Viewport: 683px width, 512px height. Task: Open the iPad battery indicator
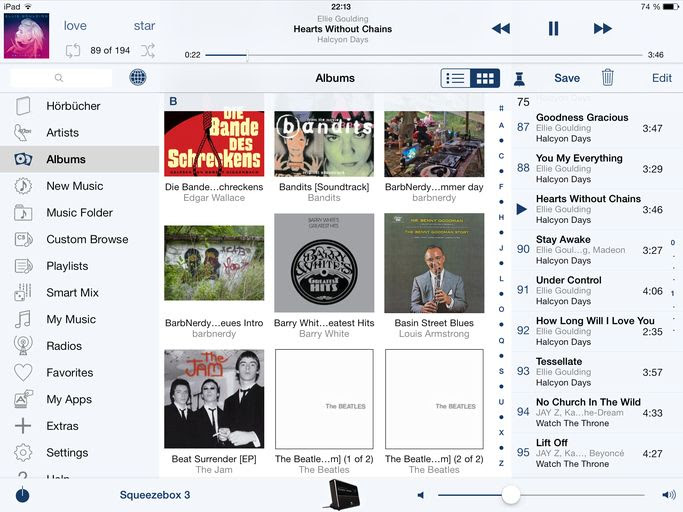[671, 7]
